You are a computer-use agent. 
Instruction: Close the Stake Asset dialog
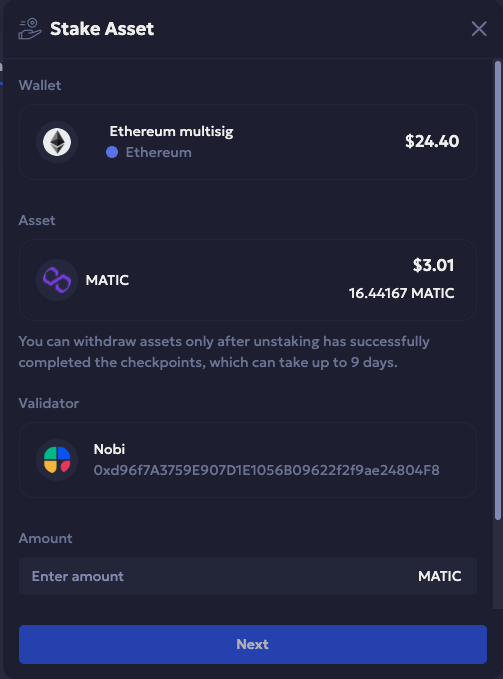[x=479, y=29]
